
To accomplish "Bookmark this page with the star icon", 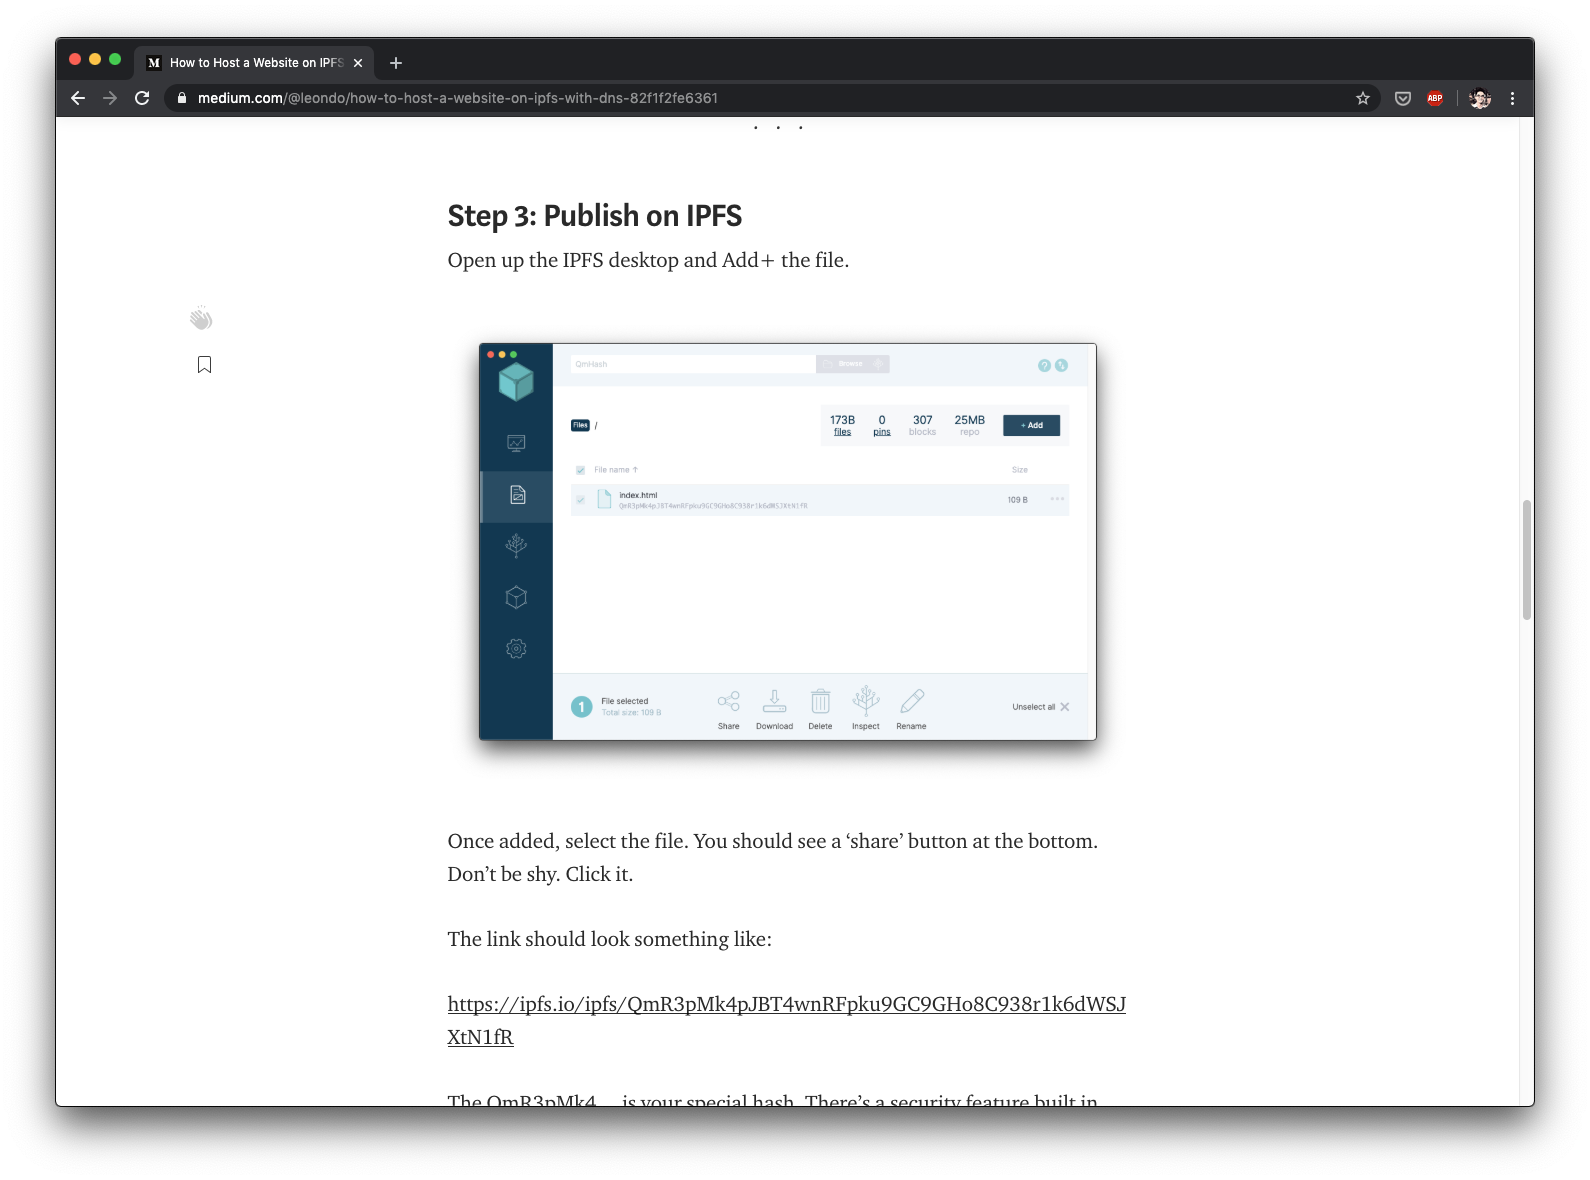I will [1362, 98].
